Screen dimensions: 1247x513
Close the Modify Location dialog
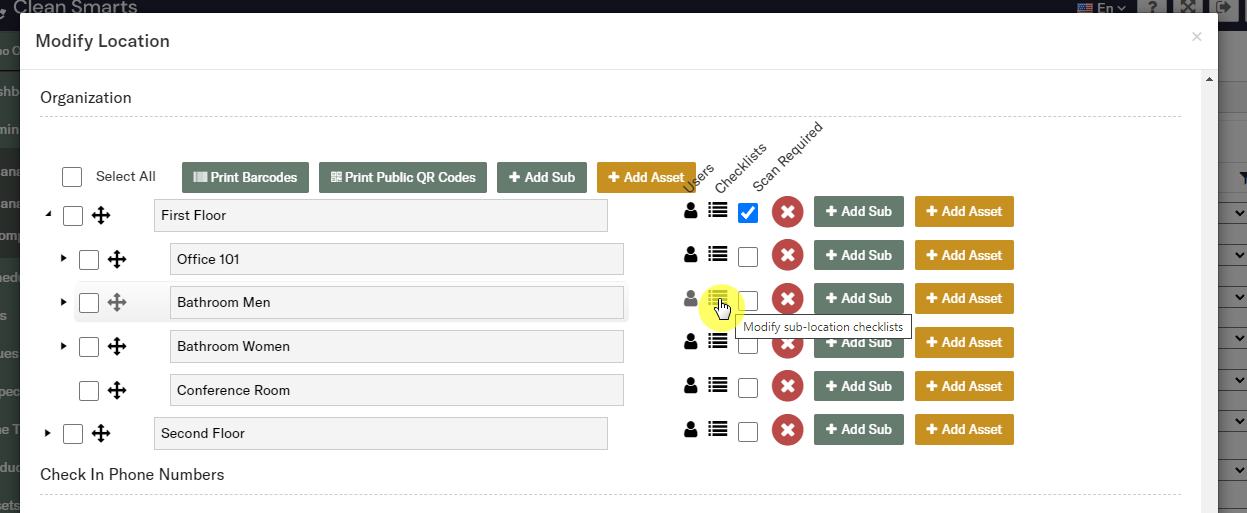(x=1196, y=37)
